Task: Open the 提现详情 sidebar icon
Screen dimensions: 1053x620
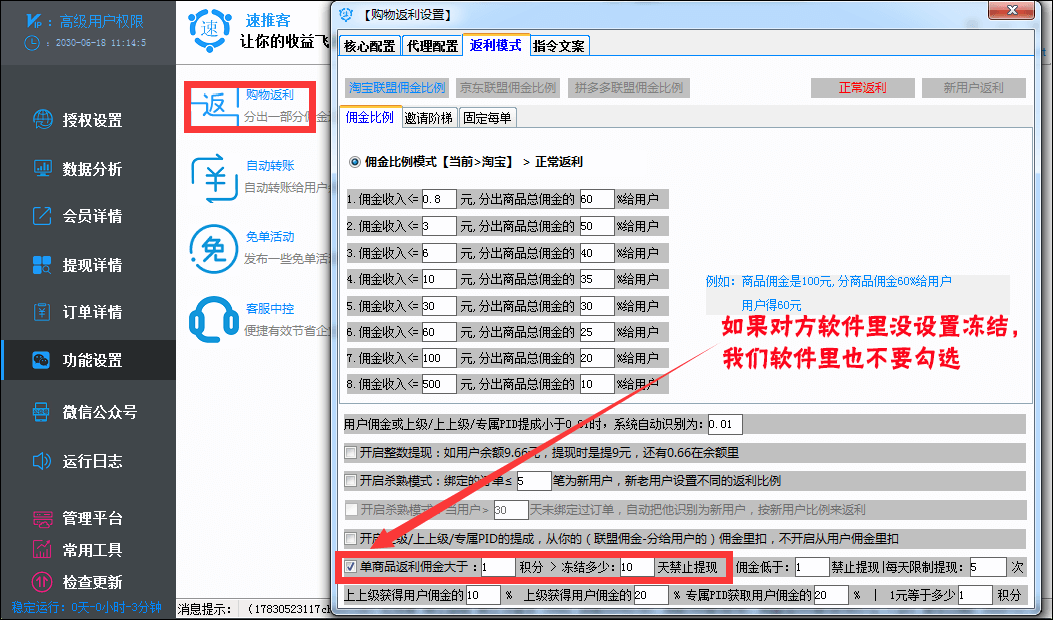Action: 42,265
